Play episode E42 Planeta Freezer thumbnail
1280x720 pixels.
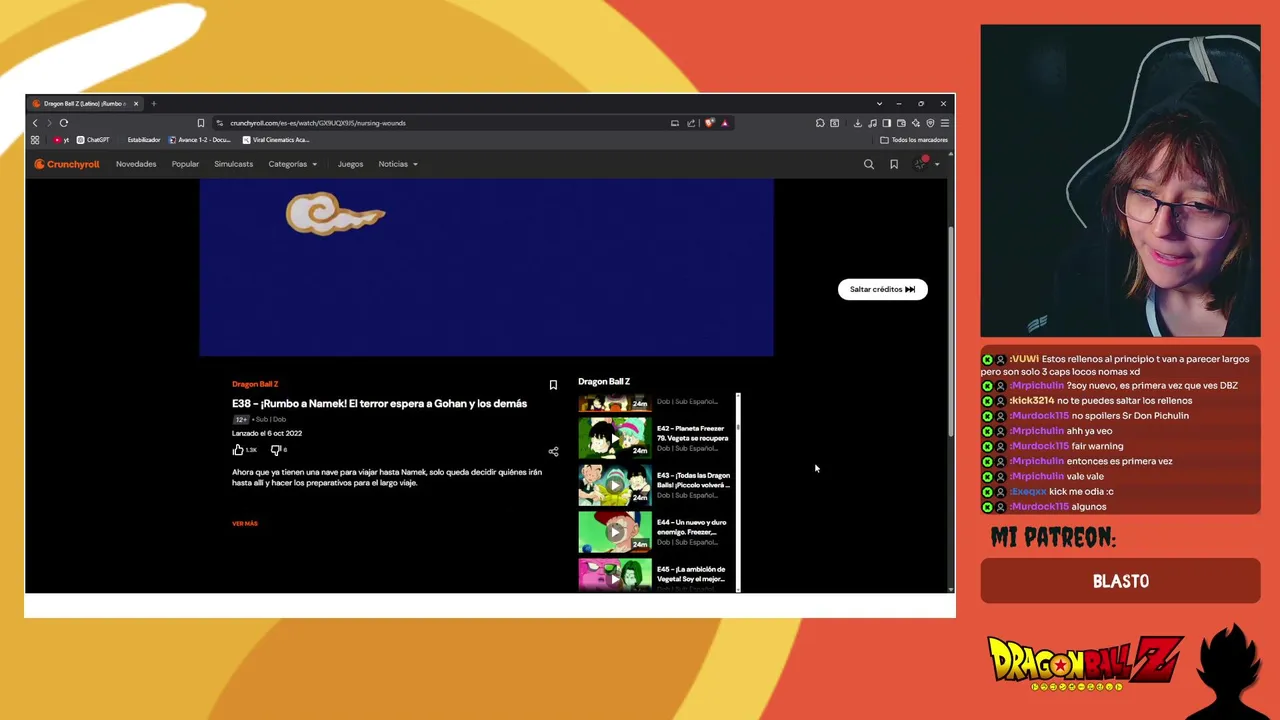[615, 437]
